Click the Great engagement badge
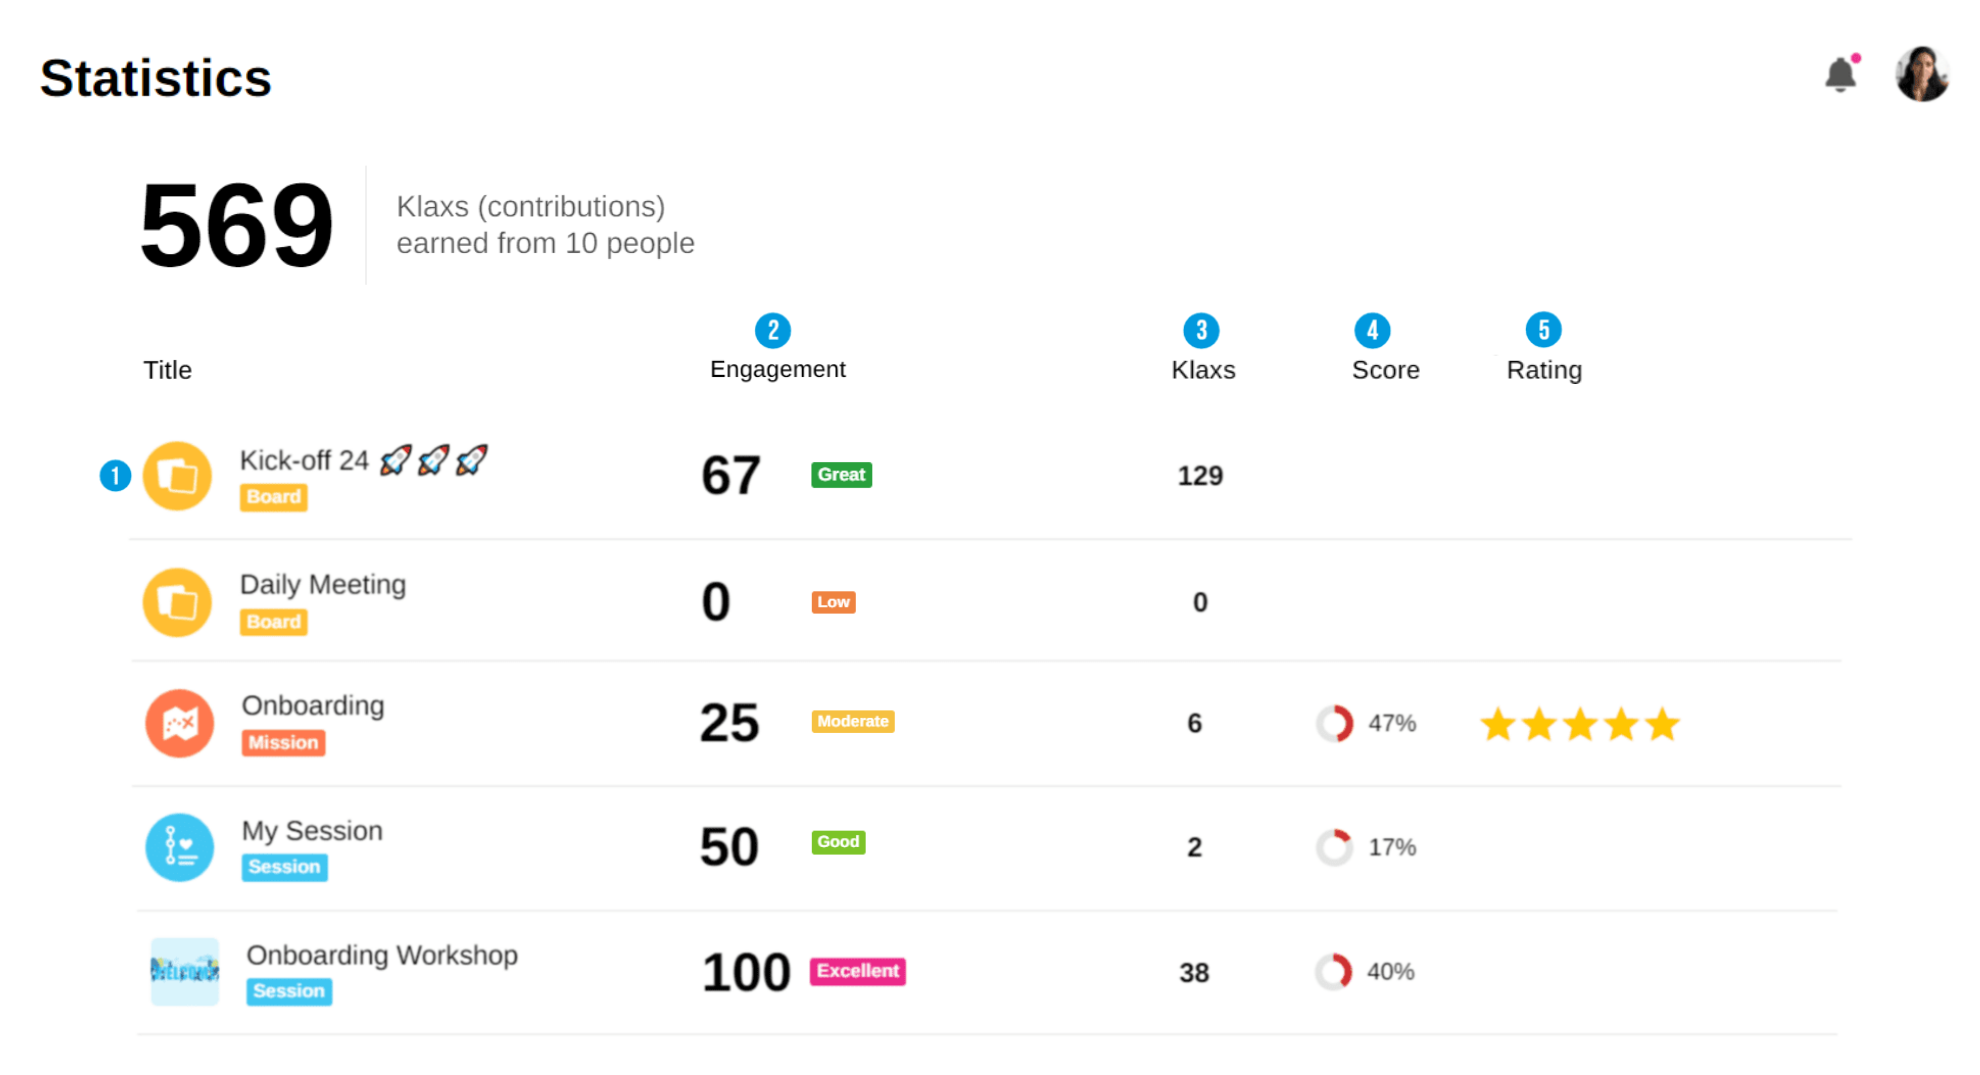Viewport: 1980px width, 1075px height. 841,475
